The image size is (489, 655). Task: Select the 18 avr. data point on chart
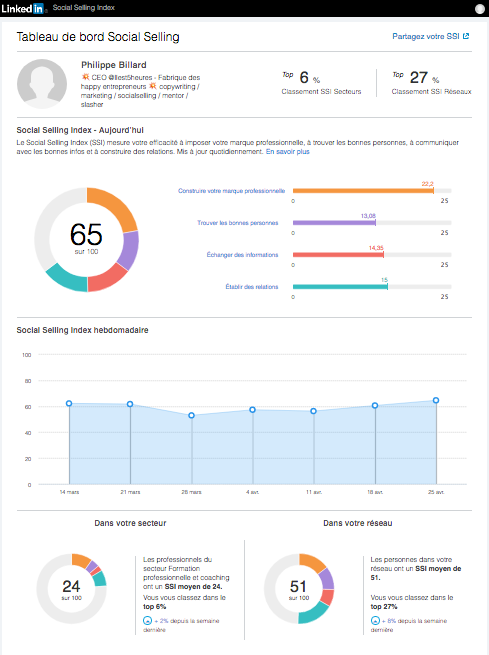pos(375,406)
